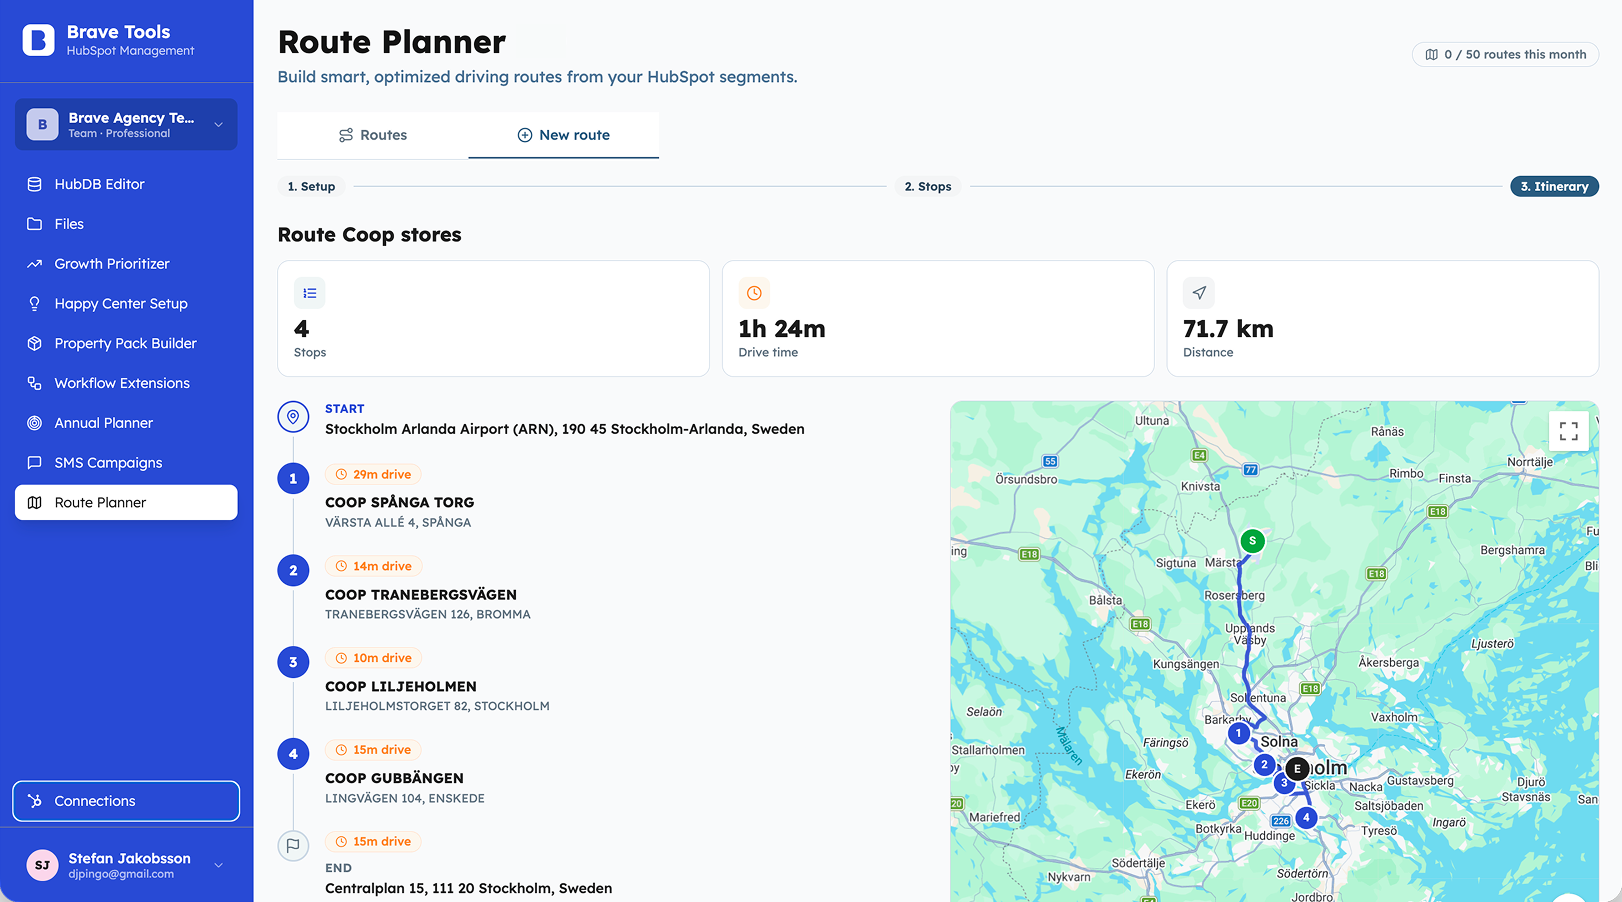
Task: Click COOP LILJEHOLMEN stop name
Action: click(401, 686)
